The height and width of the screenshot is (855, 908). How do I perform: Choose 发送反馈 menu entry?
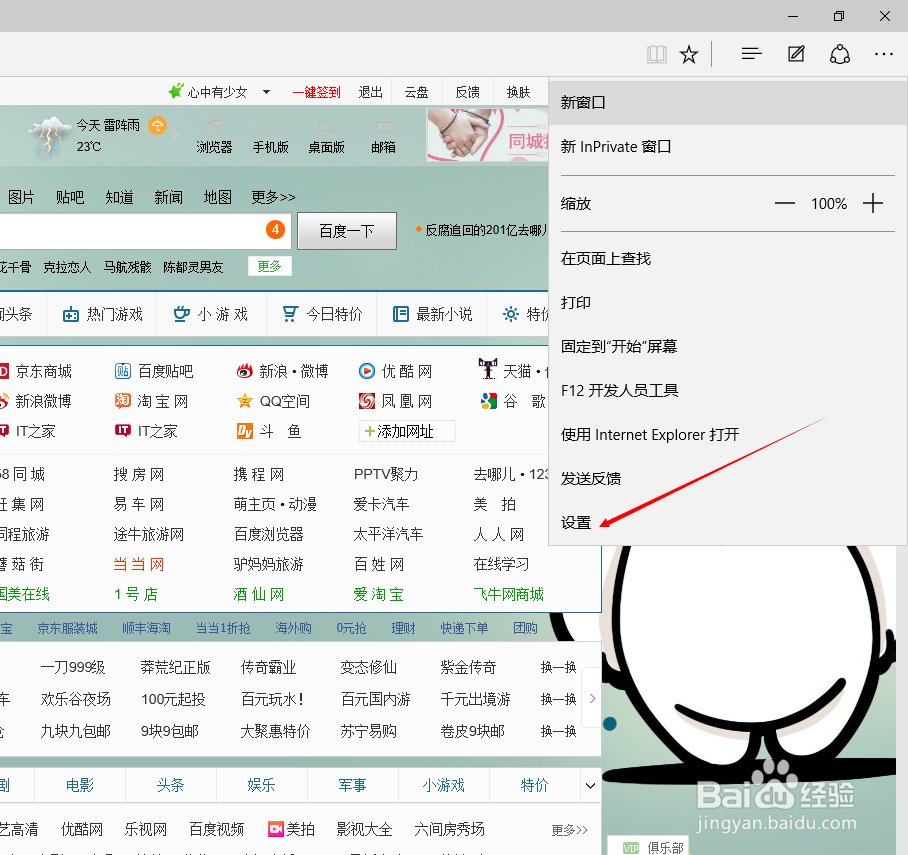point(727,478)
